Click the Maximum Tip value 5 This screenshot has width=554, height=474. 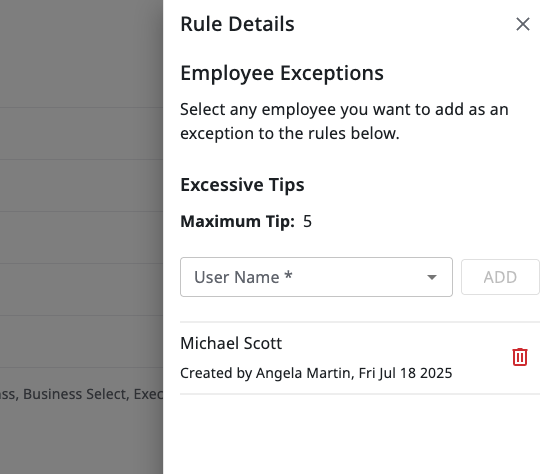click(307, 221)
